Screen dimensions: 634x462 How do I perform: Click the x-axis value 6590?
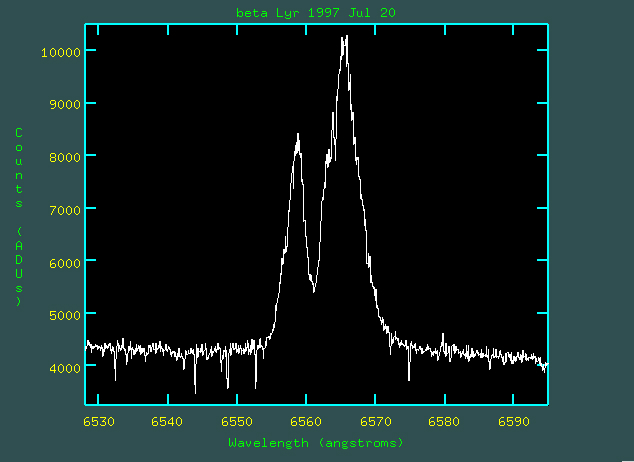coord(514,422)
